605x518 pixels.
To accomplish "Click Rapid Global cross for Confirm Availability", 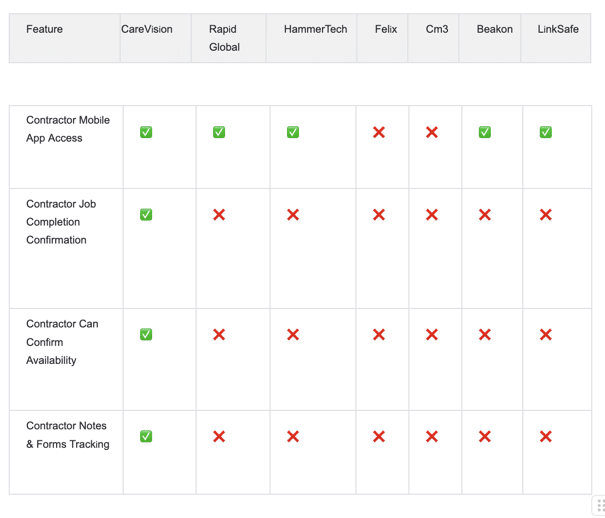I will 219,335.
